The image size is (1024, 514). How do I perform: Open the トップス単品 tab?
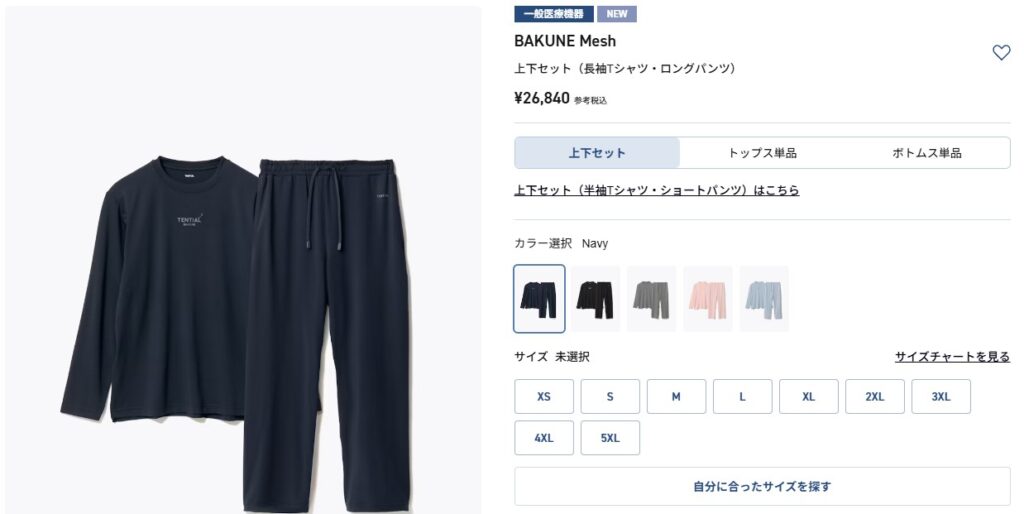pyautogui.click(x=762, y=153)
